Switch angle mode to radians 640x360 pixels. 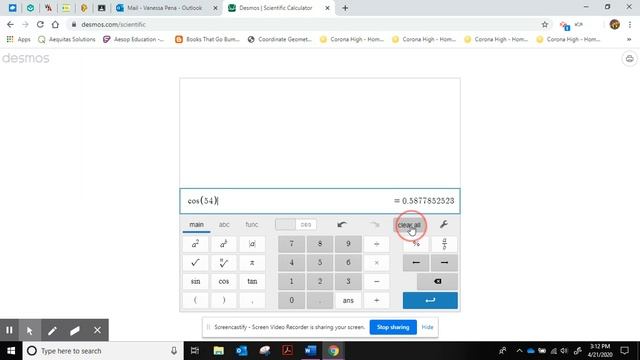[285, 224]
